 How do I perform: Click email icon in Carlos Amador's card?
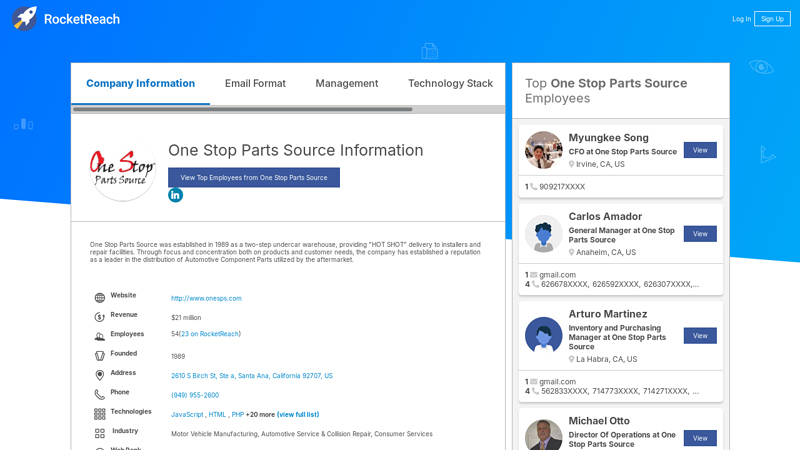(x=534, y=274)
